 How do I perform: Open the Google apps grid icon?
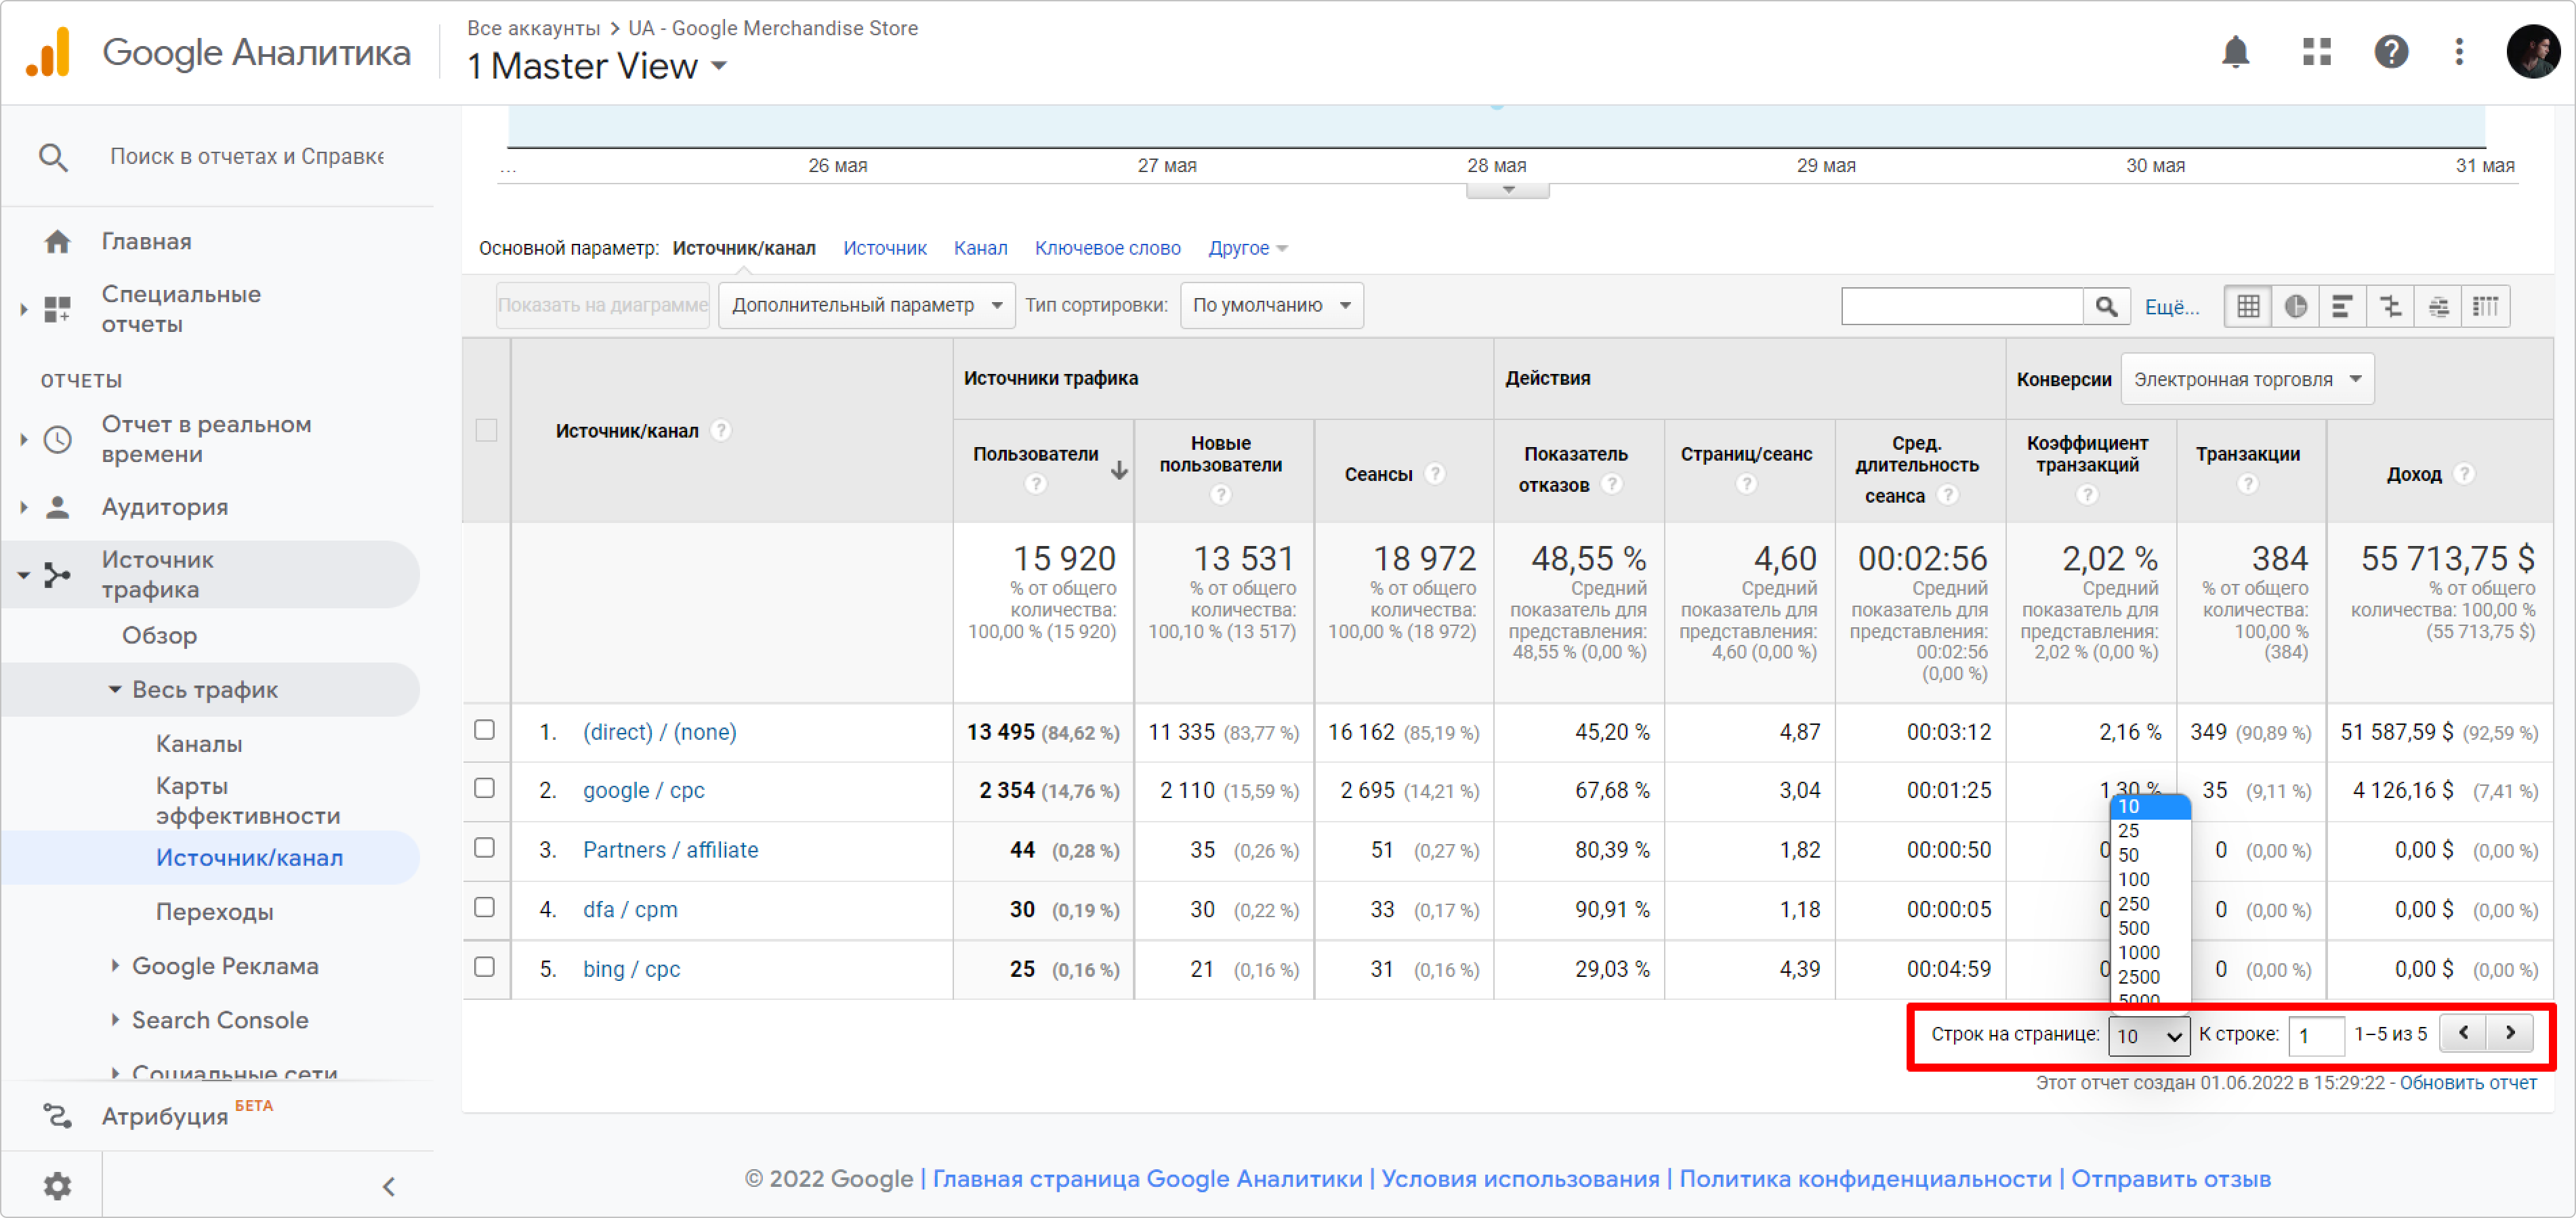2316,52
